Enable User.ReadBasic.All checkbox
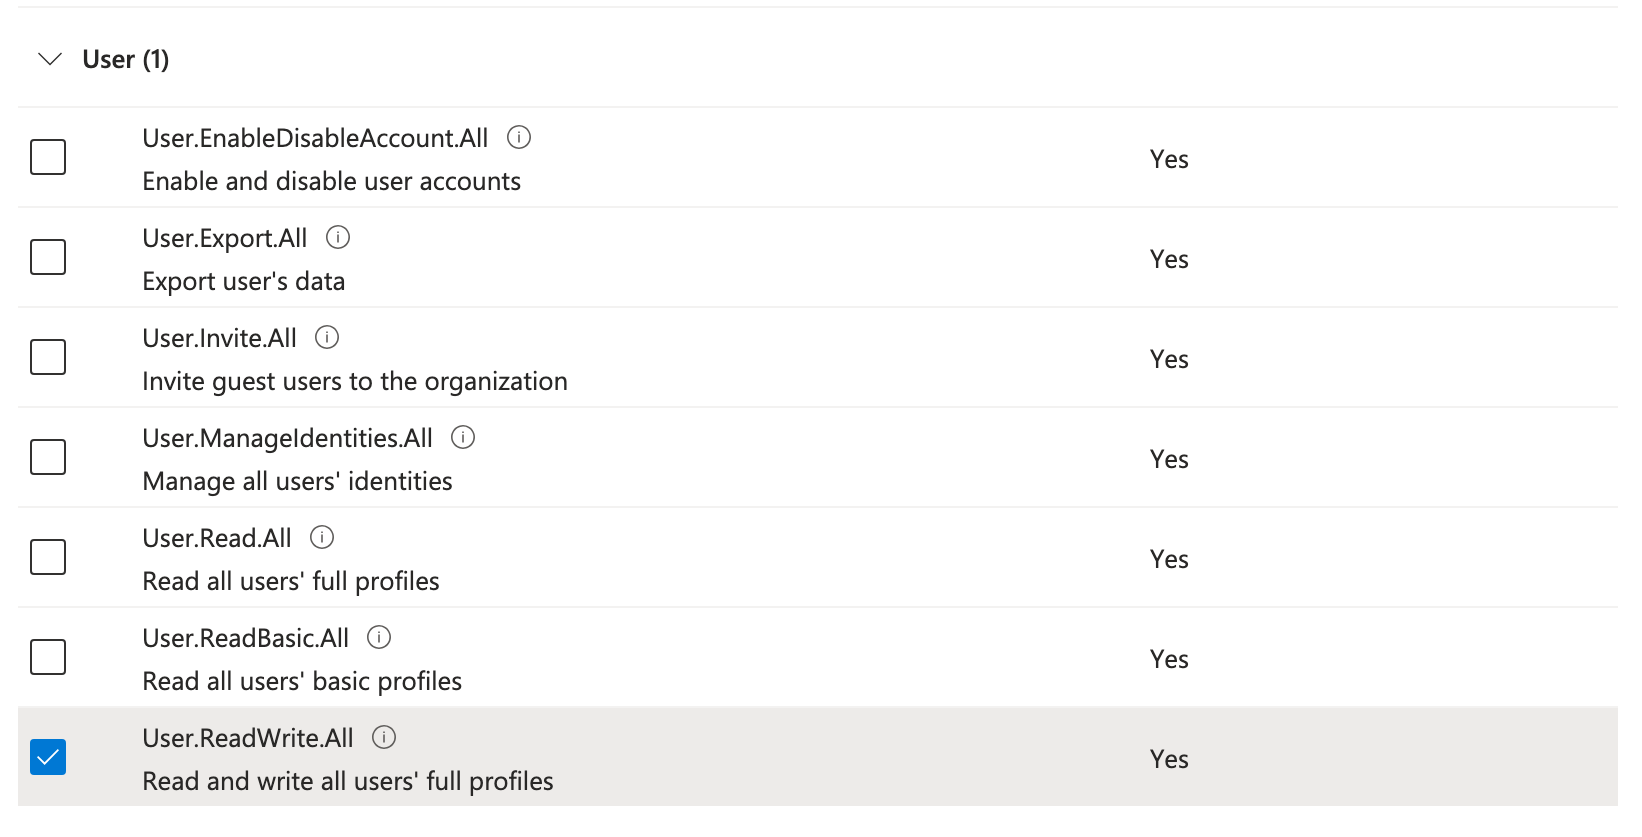Viewport: 1642px width, 837px height. coord(48,657)
